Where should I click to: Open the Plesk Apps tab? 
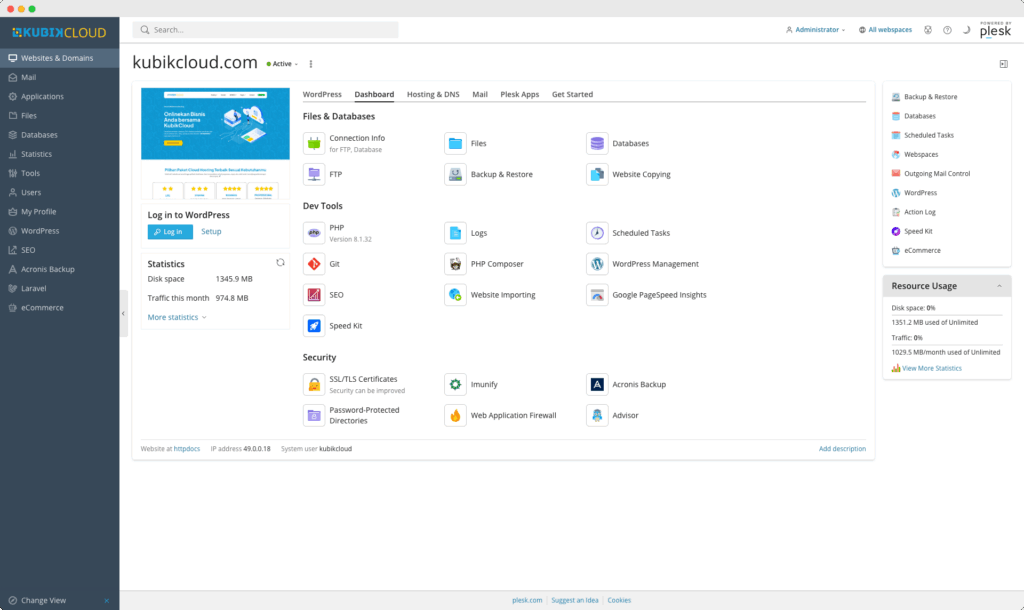point(520,95)
